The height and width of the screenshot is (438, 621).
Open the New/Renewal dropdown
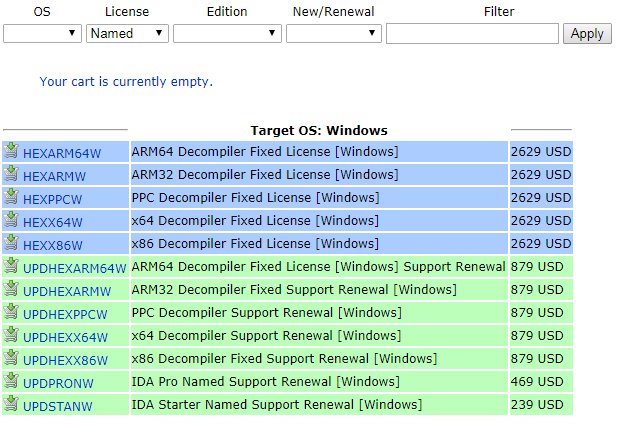[334, 33]
